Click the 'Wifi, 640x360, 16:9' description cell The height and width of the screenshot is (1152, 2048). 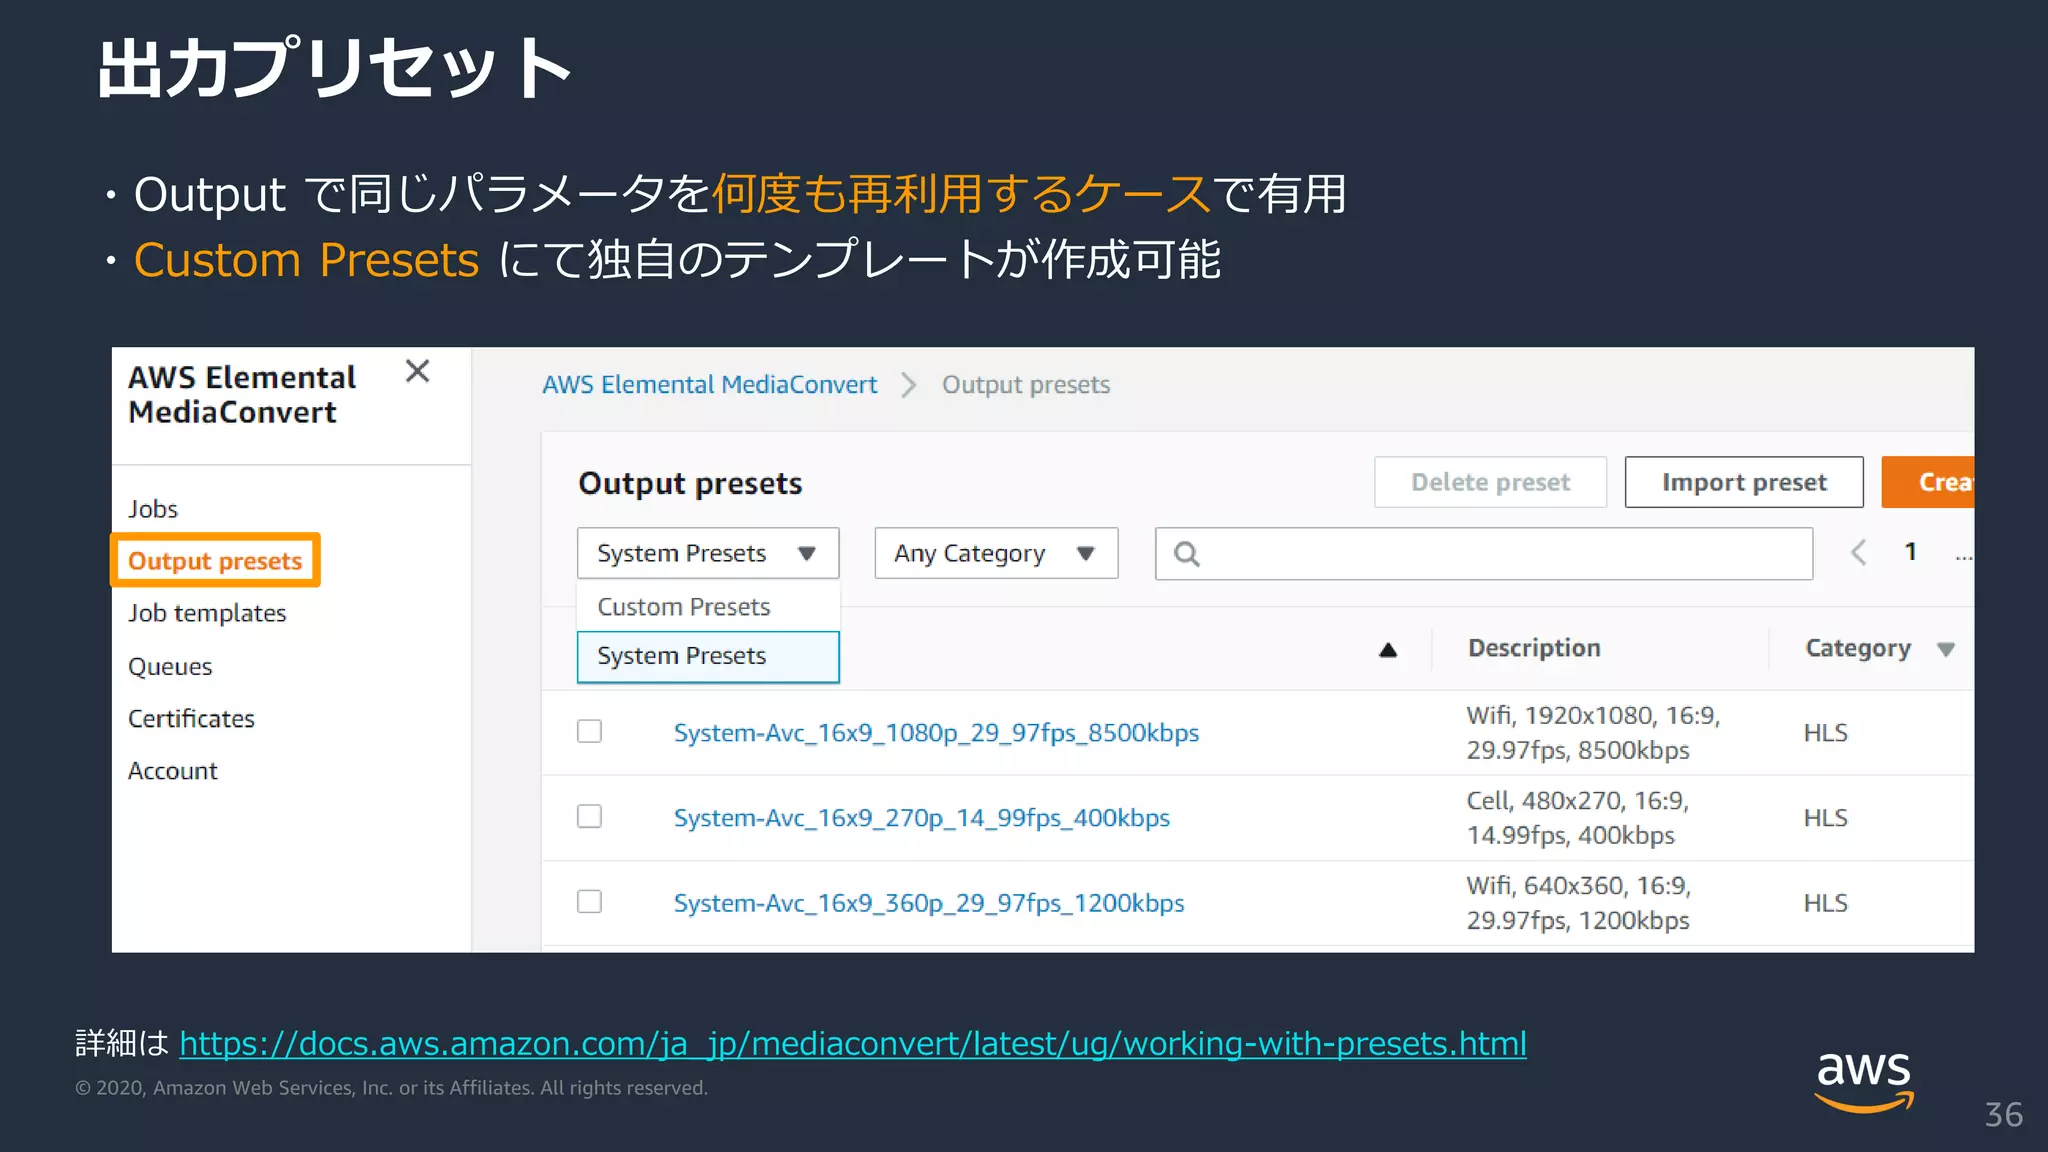[x=1578, y=903]
